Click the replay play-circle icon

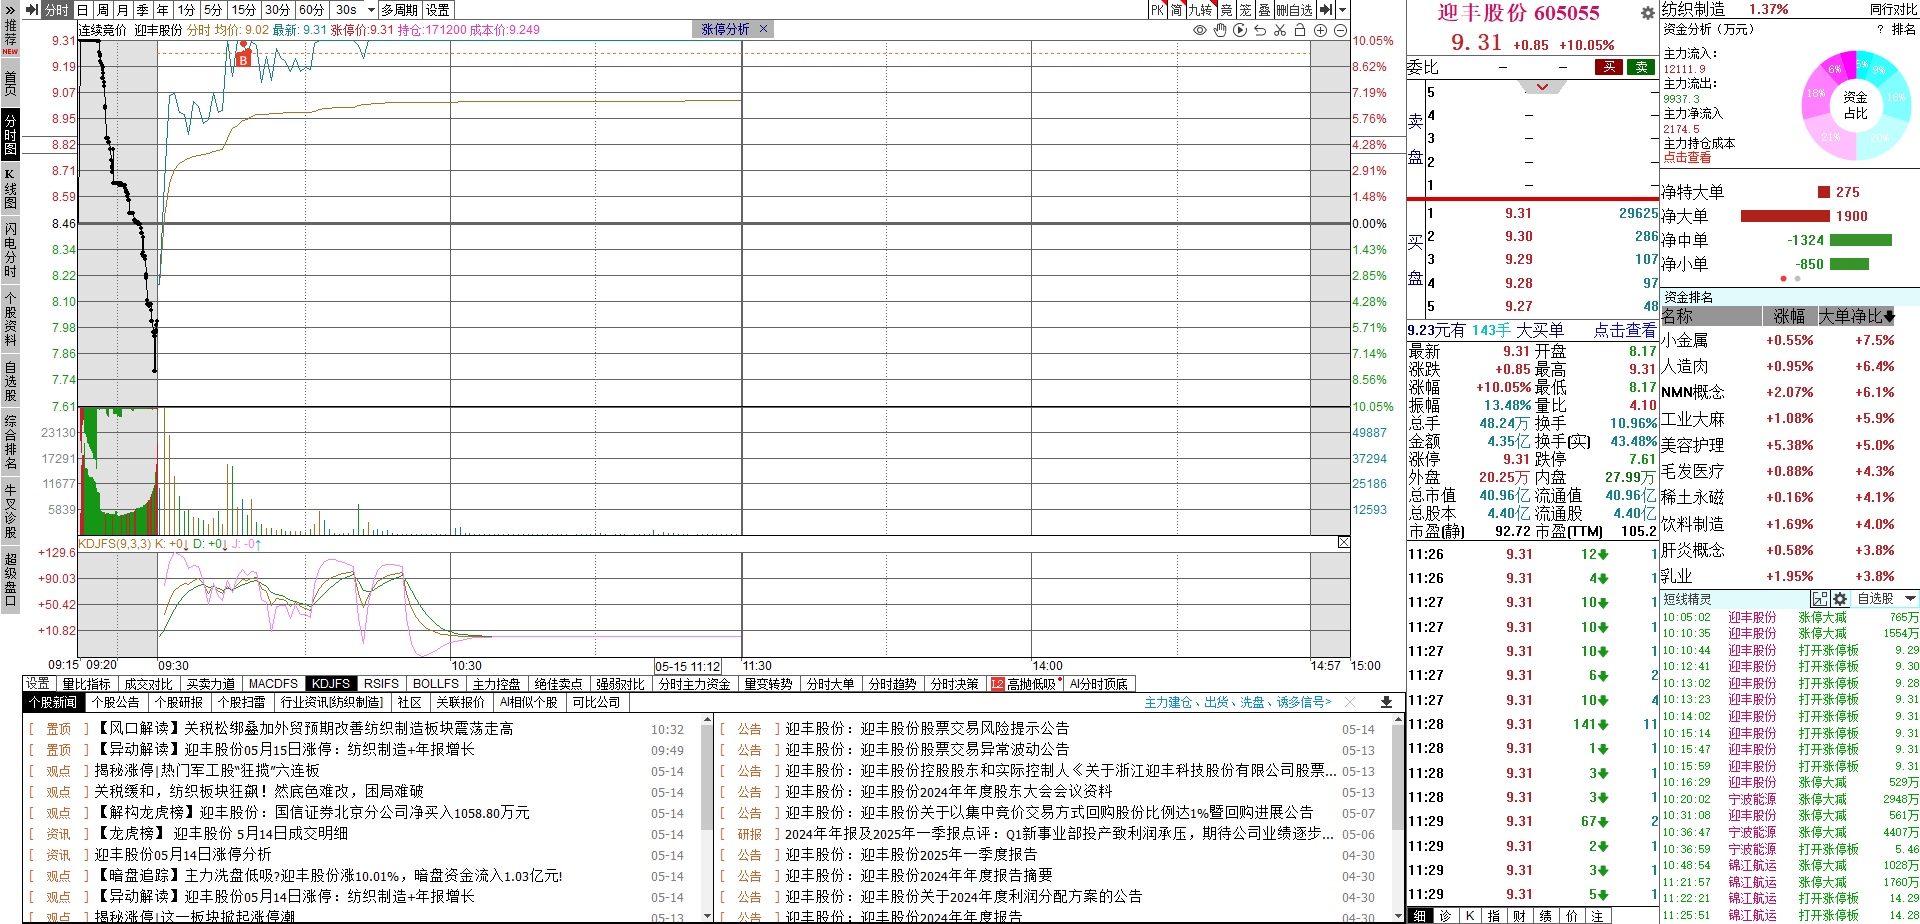pyautogui.click(x=1240, y=30)
